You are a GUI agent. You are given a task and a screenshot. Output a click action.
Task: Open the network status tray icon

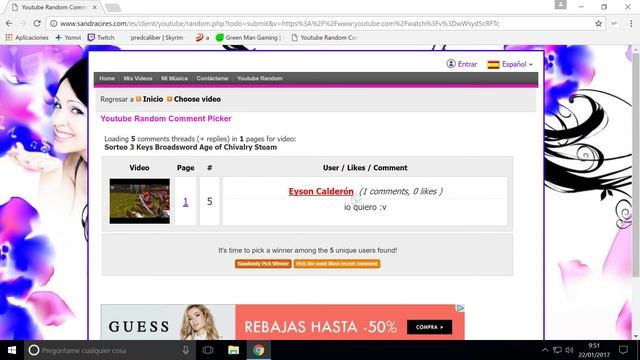(557, 350)
